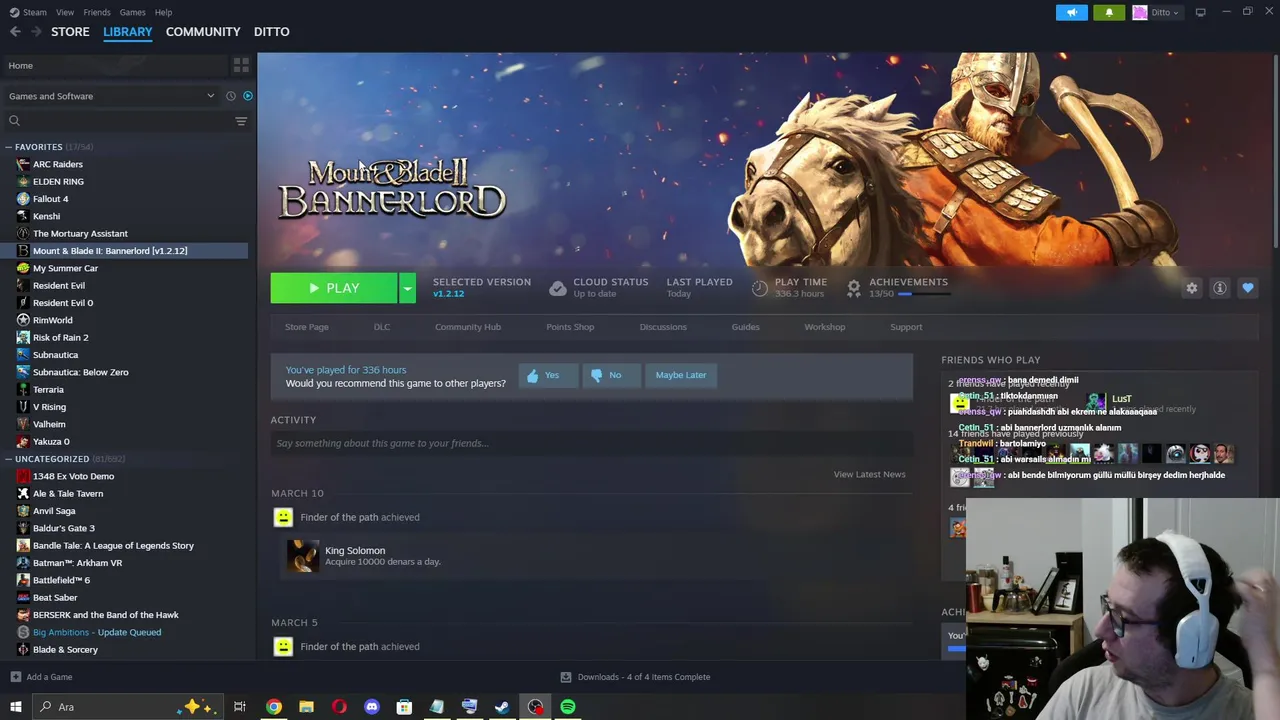Screen dimensions: 1280x720
Task: Show game info icon
Action: pos(1220,288)
